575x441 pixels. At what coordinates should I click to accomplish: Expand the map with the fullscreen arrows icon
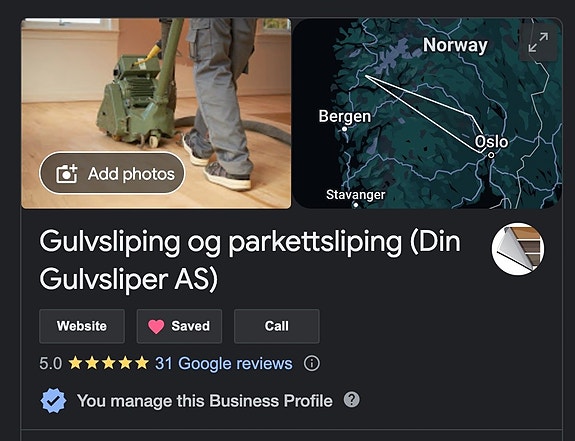538,42
